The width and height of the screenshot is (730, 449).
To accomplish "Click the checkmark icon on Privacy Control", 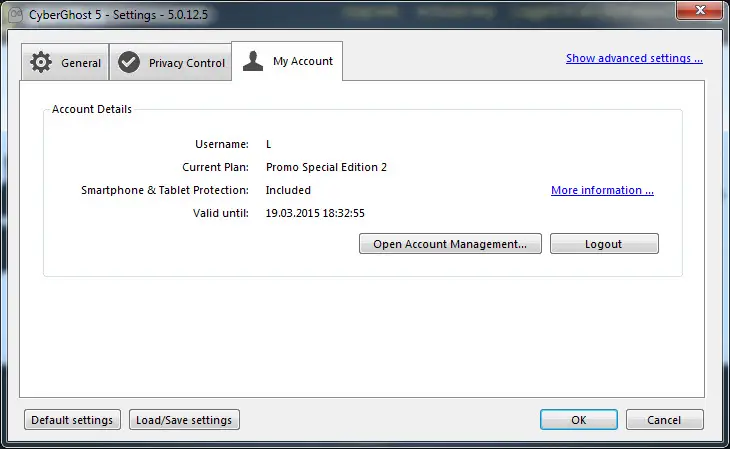I will [x=128, y=62].
